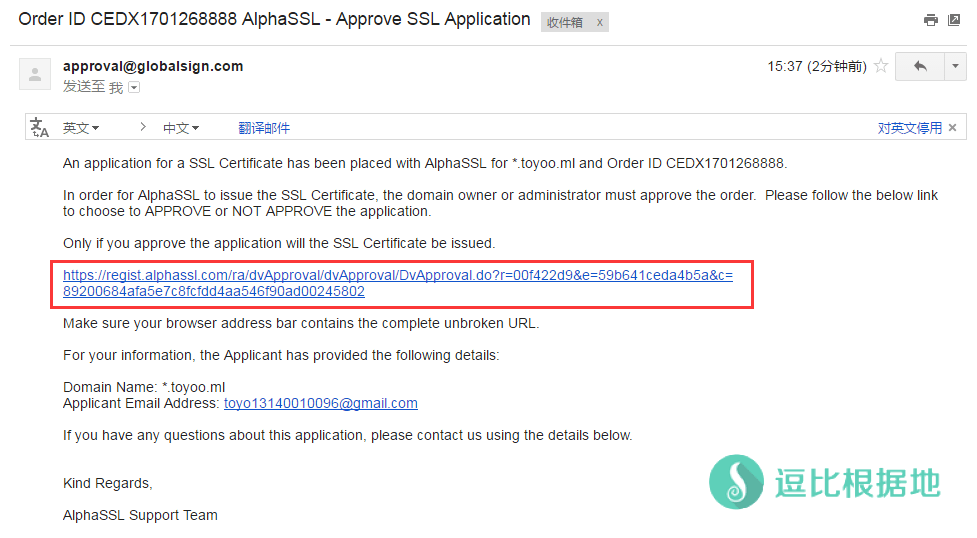Click sender name approval@globalsign.com
977x538 pixels.
[153, 66]
